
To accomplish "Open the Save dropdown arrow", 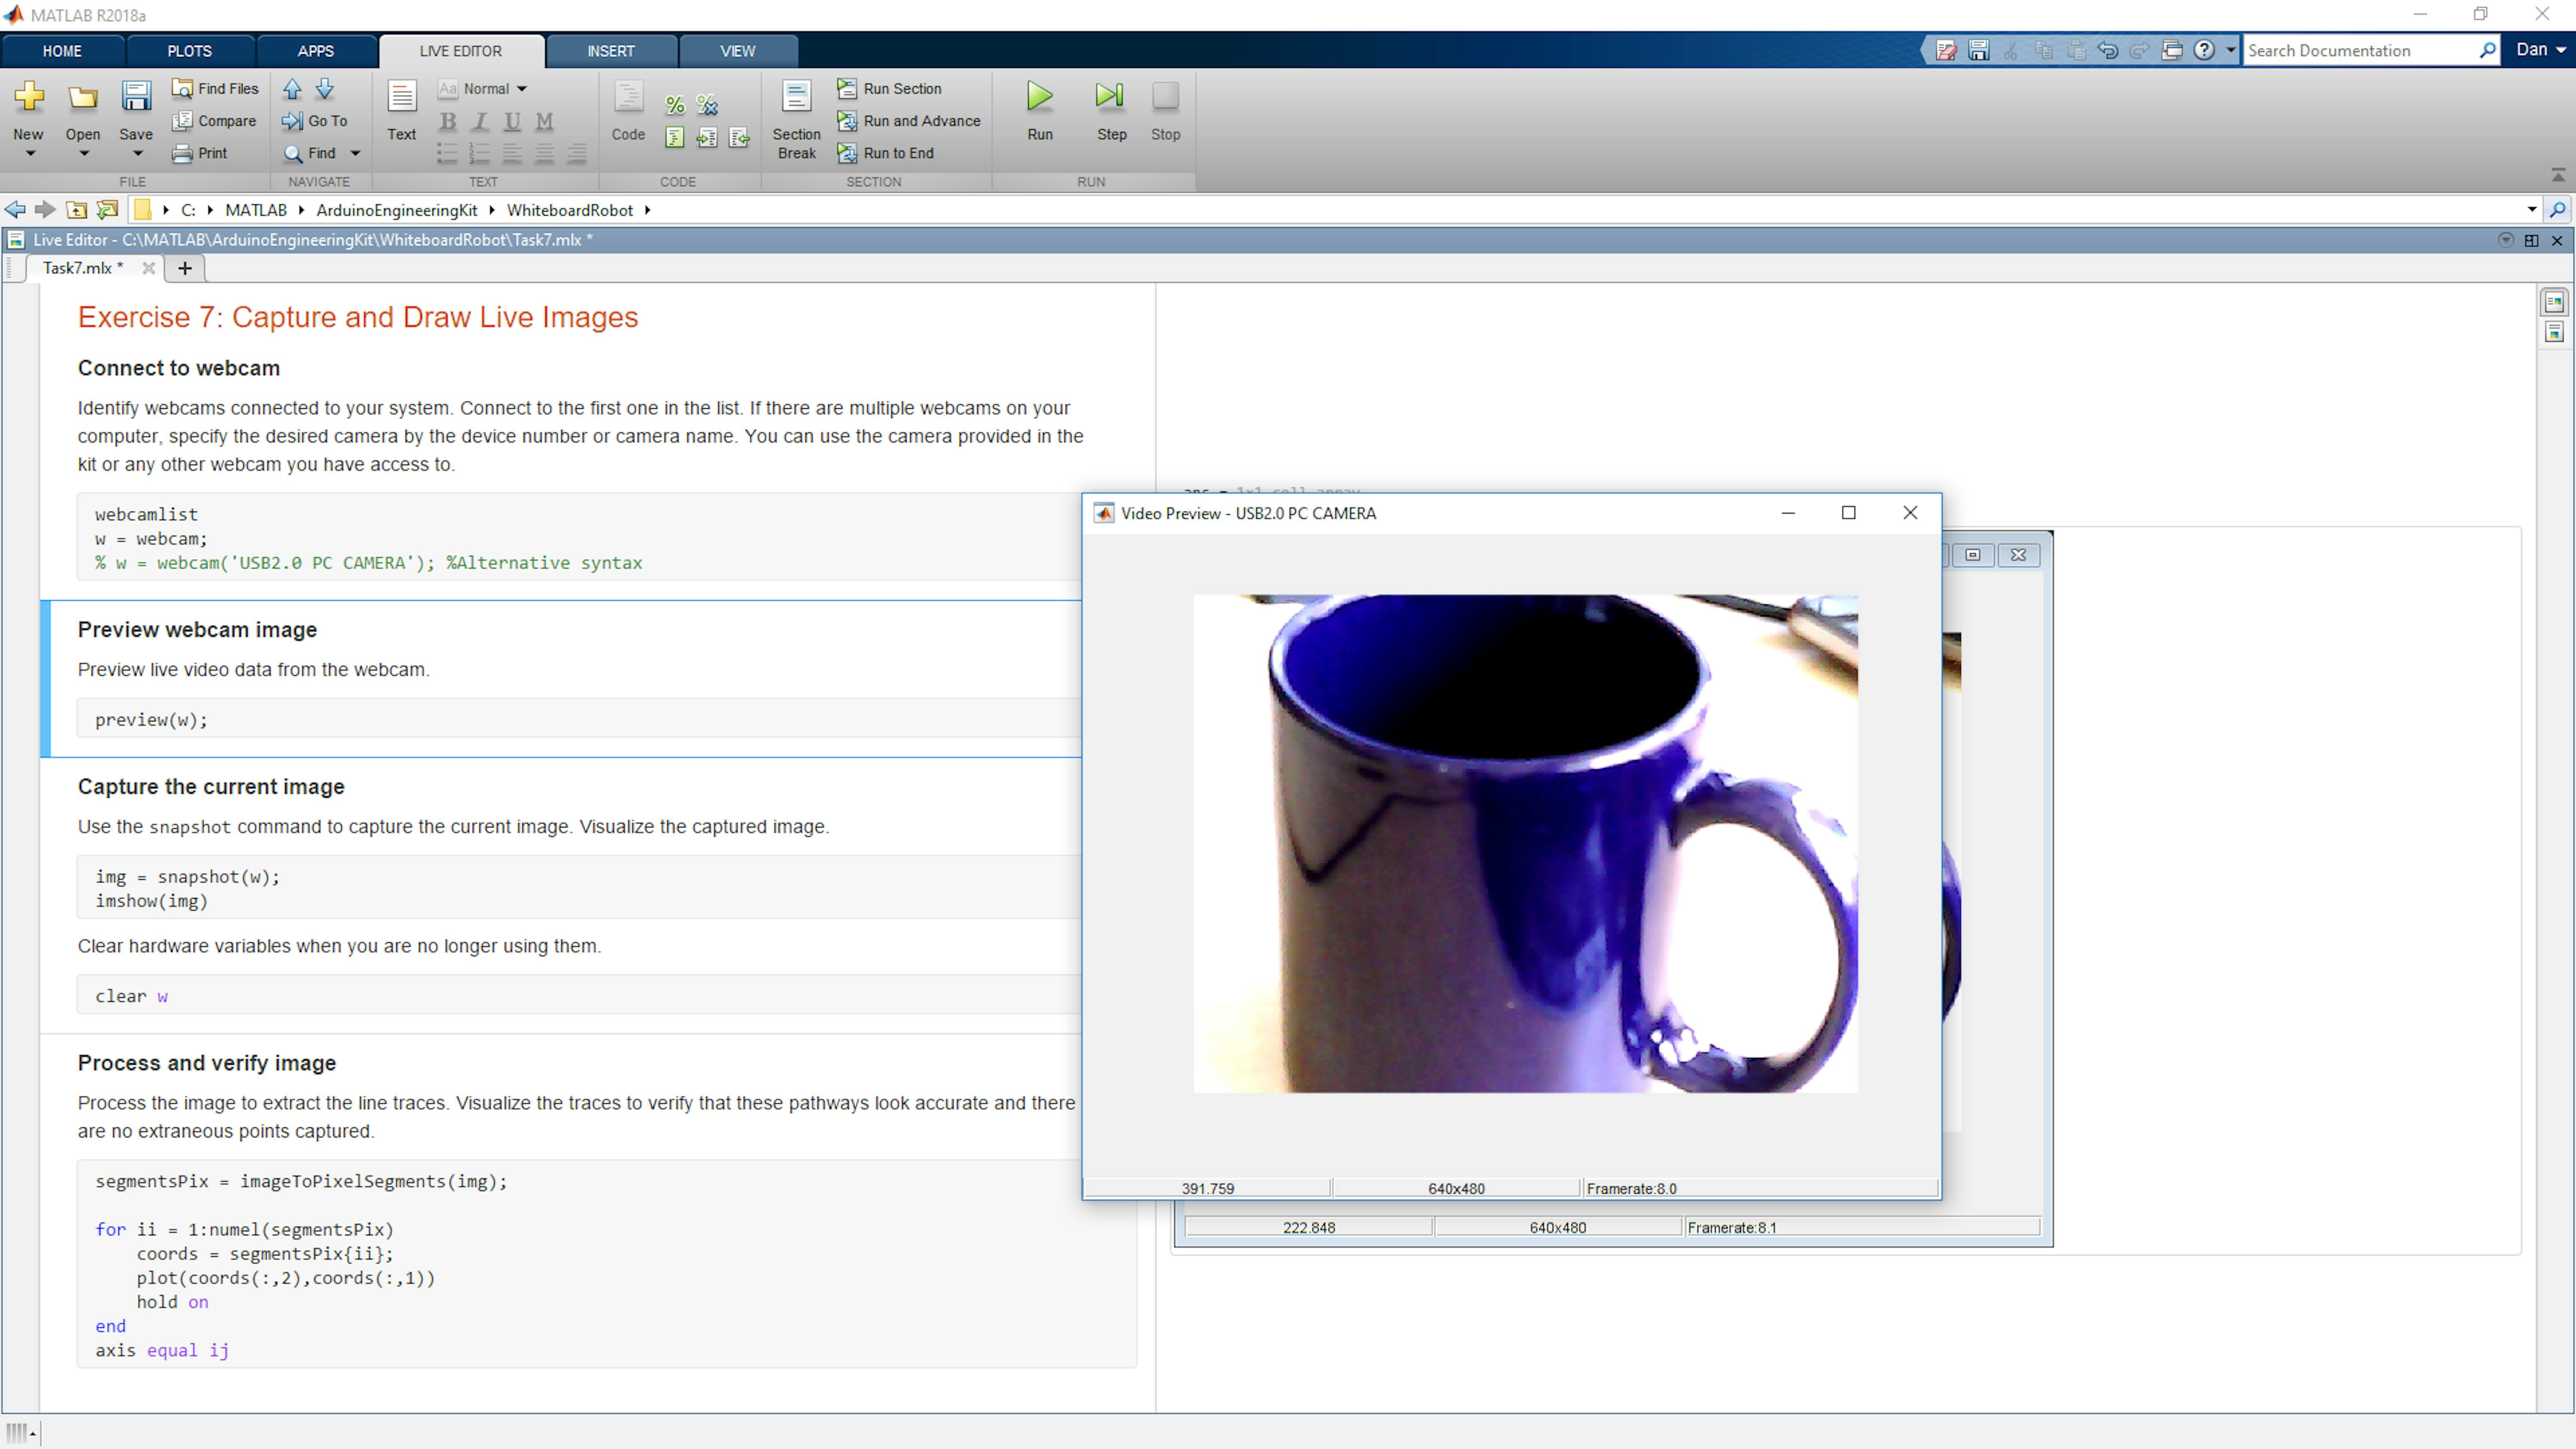I will click(x=138, y=154).
